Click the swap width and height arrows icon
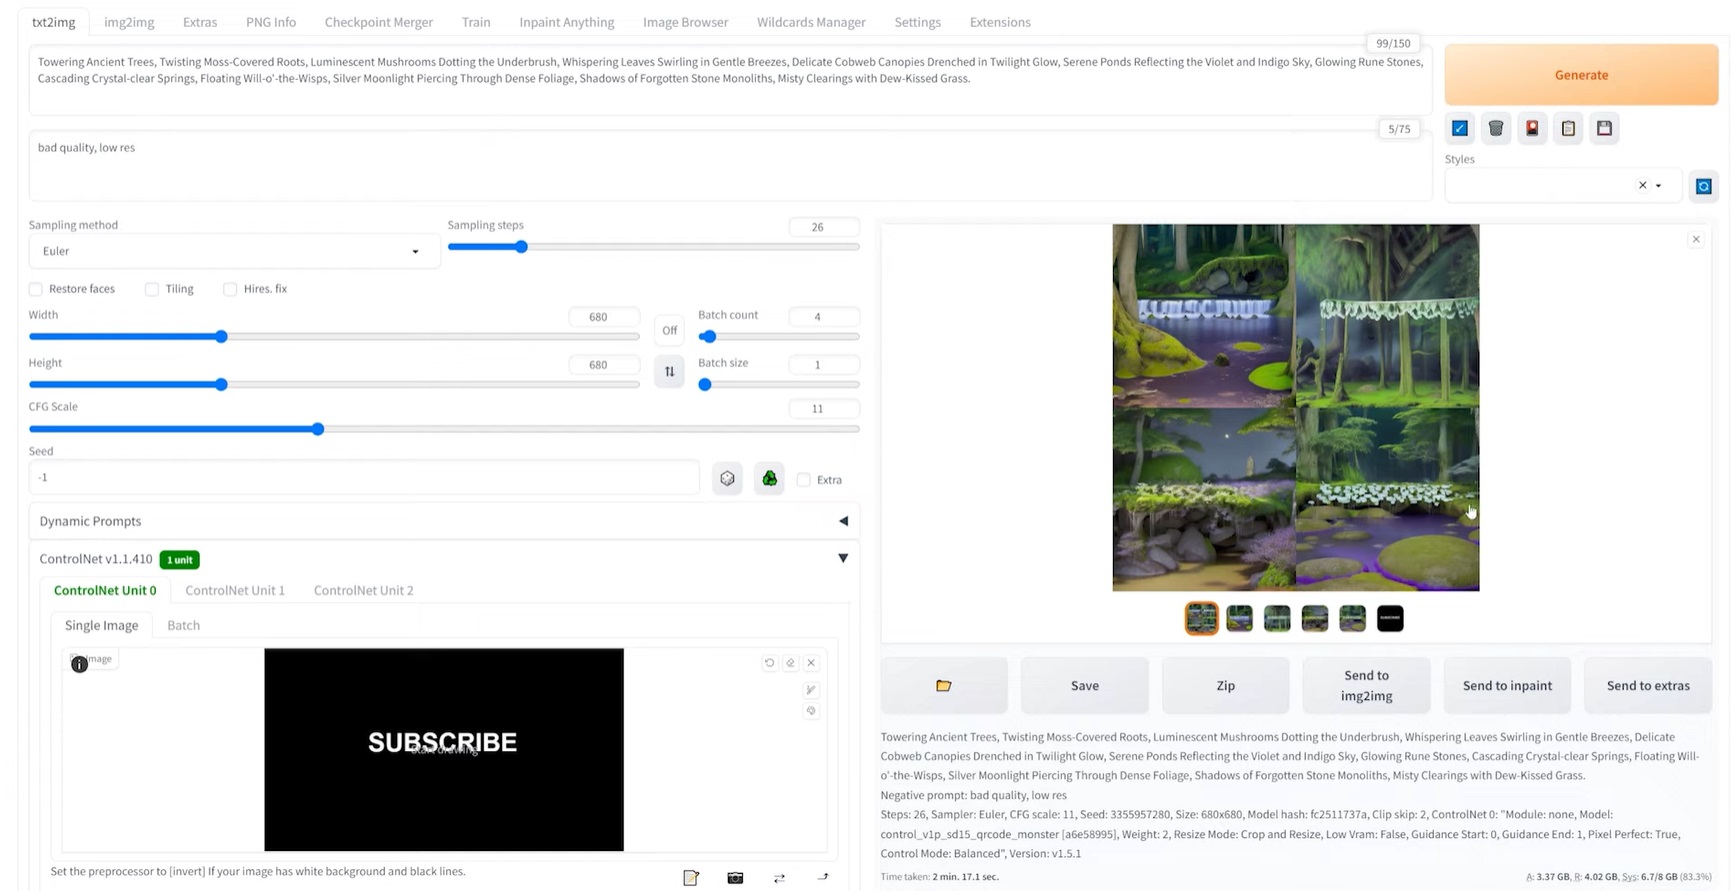 tap(669, 371)
